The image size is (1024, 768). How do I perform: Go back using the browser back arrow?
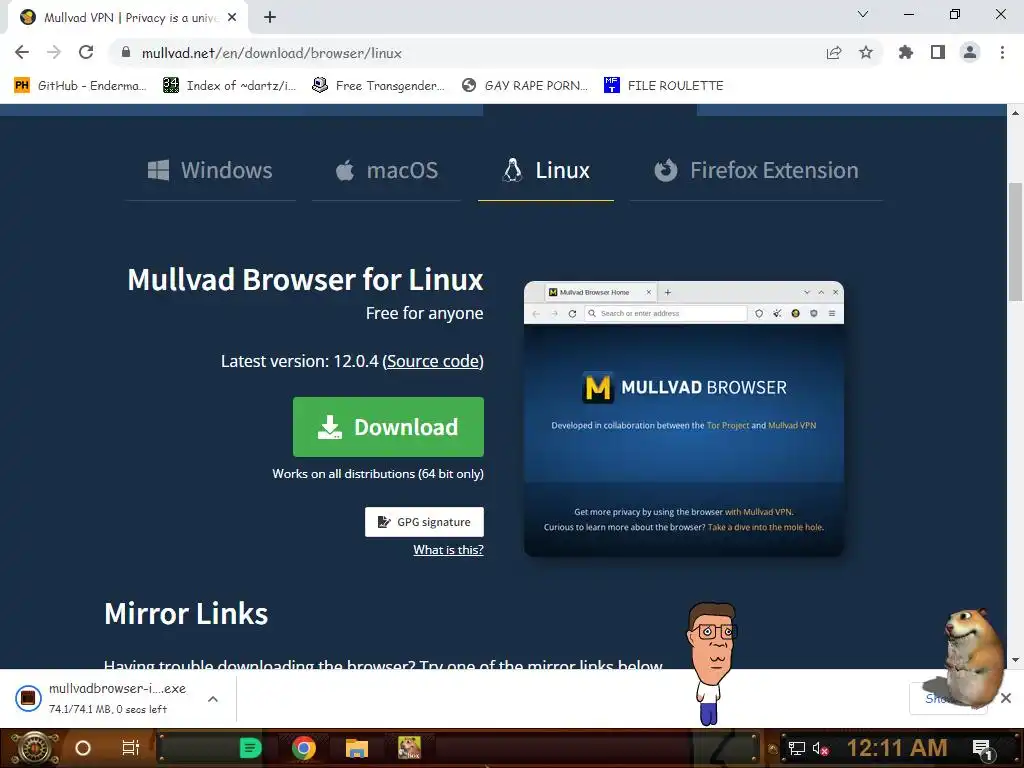22,52
